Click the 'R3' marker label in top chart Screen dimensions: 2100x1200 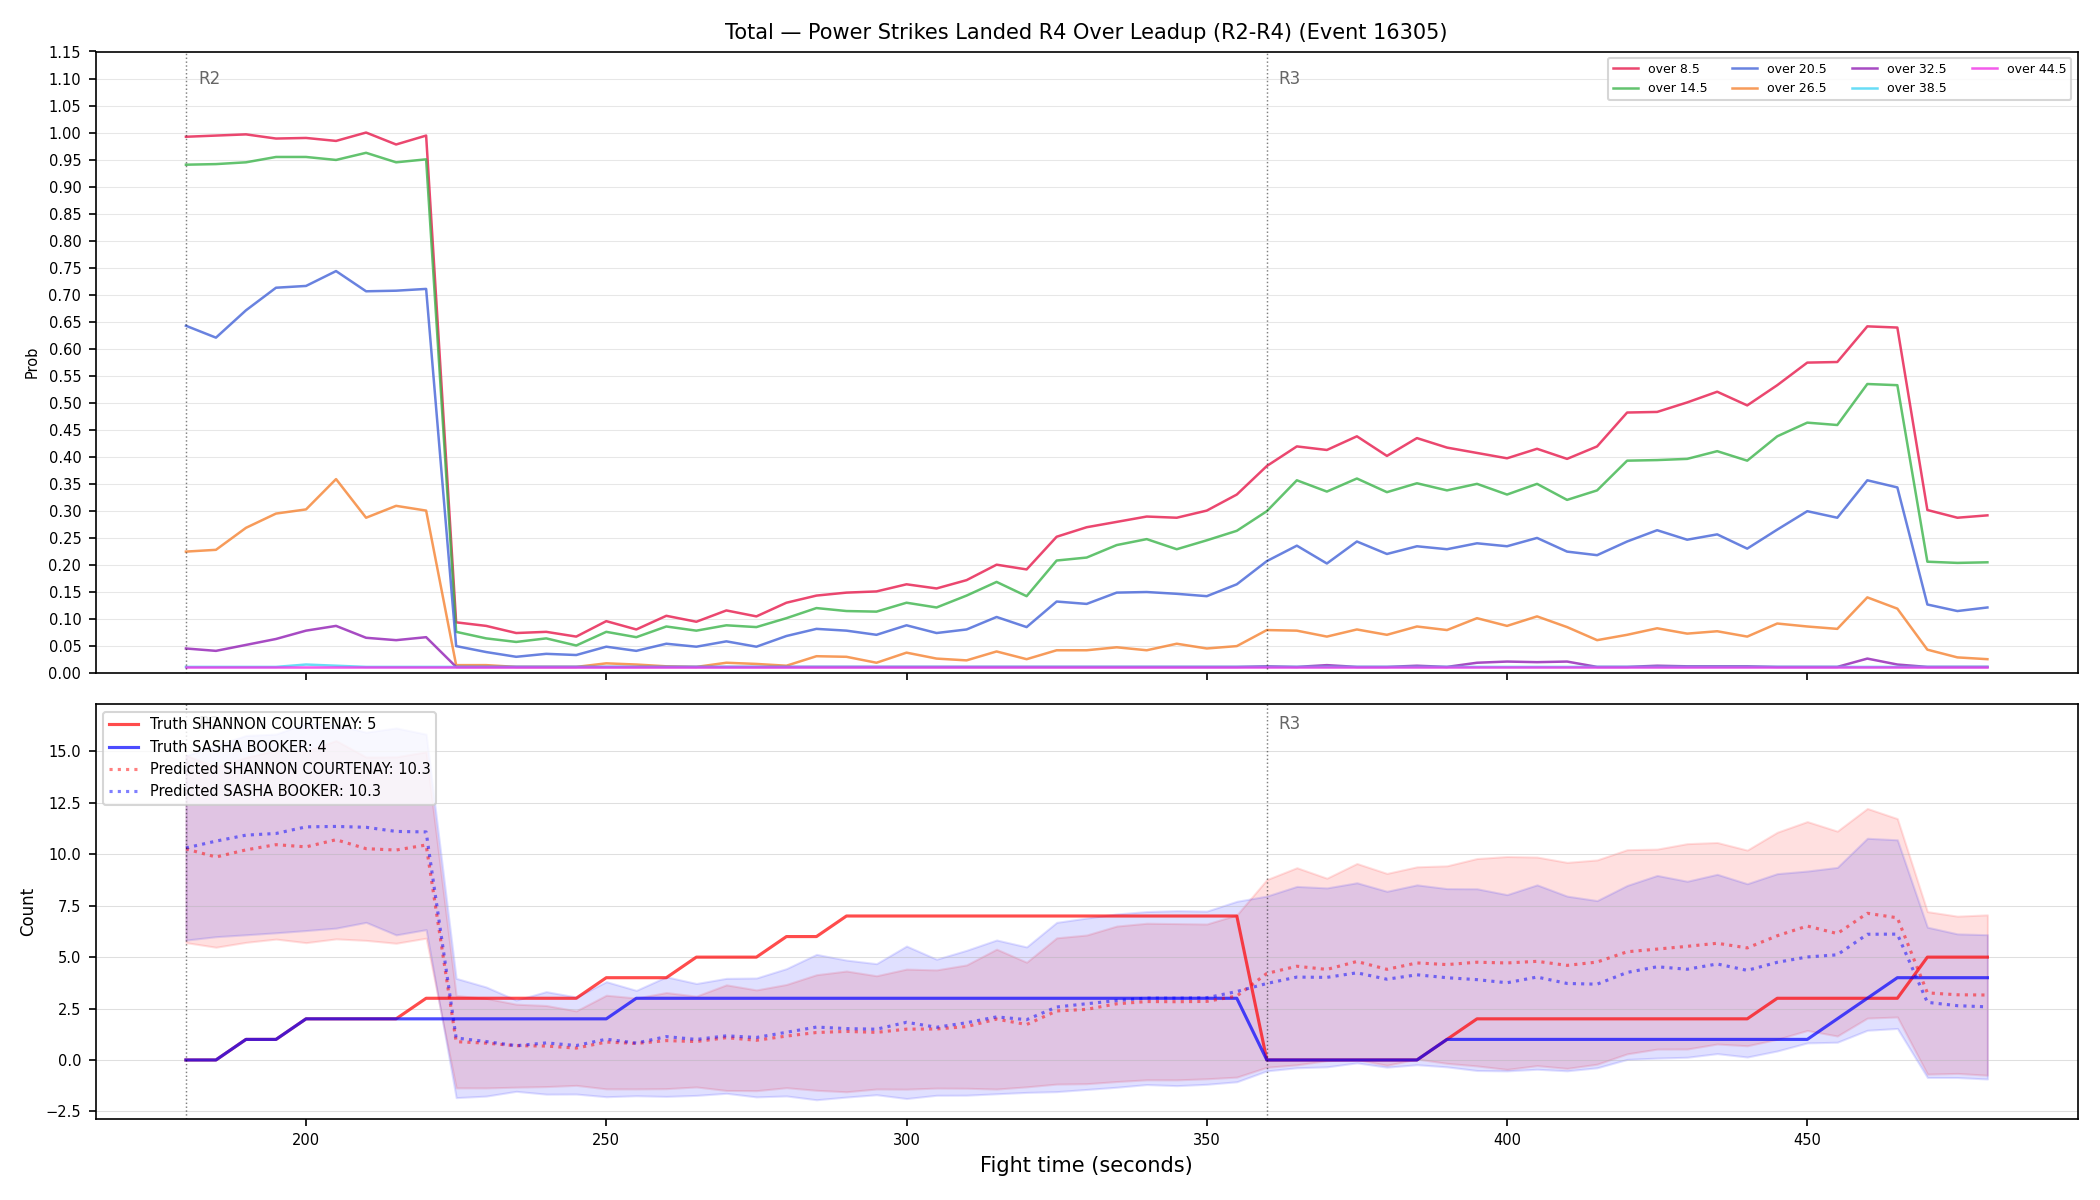coord(1289,78)
